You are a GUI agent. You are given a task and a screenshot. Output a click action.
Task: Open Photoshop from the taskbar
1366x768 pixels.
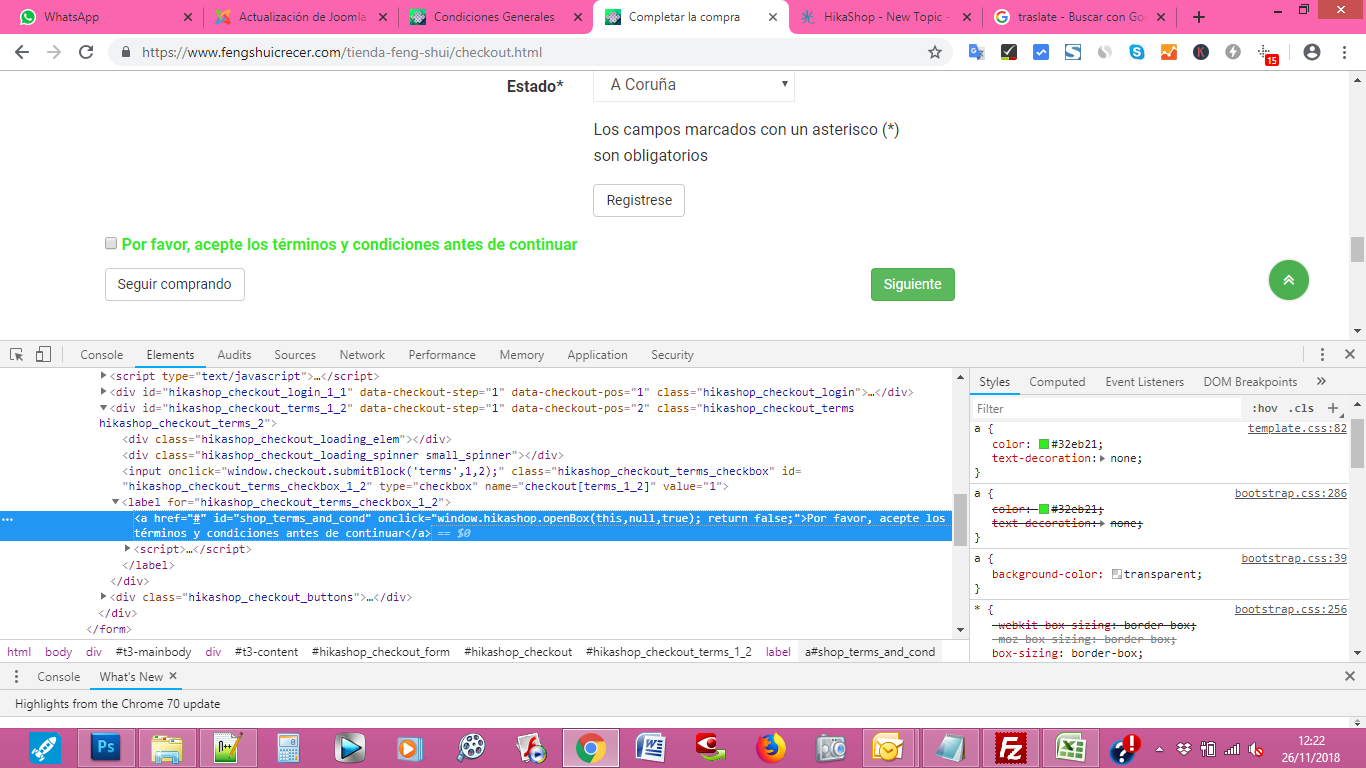[x=105, y=747]
